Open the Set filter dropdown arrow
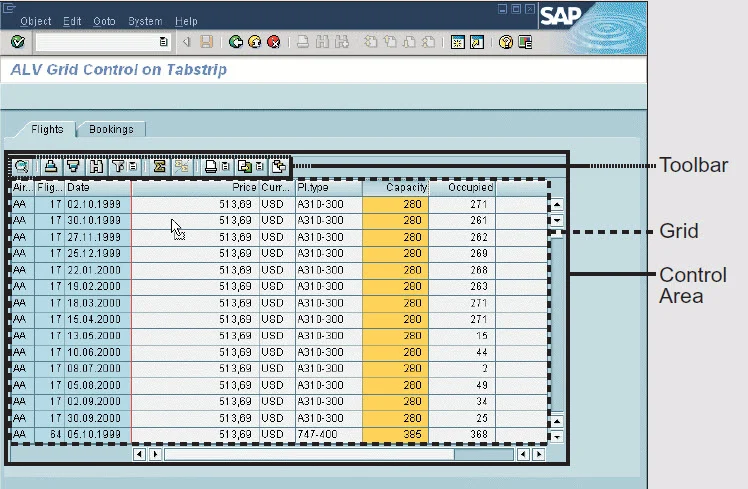 [133, 166]
